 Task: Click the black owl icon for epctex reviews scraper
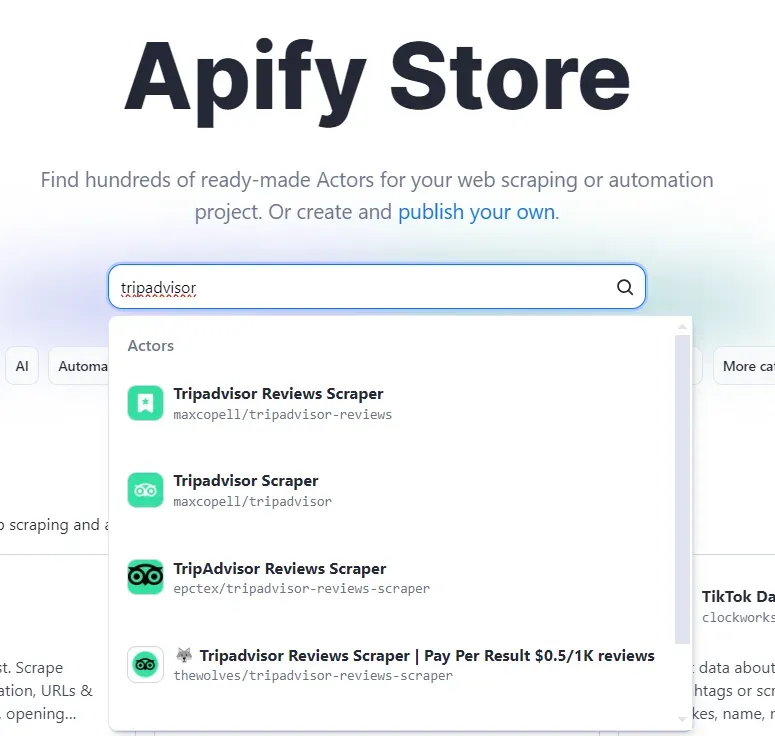pyautogui.click(x=145, y=577)
